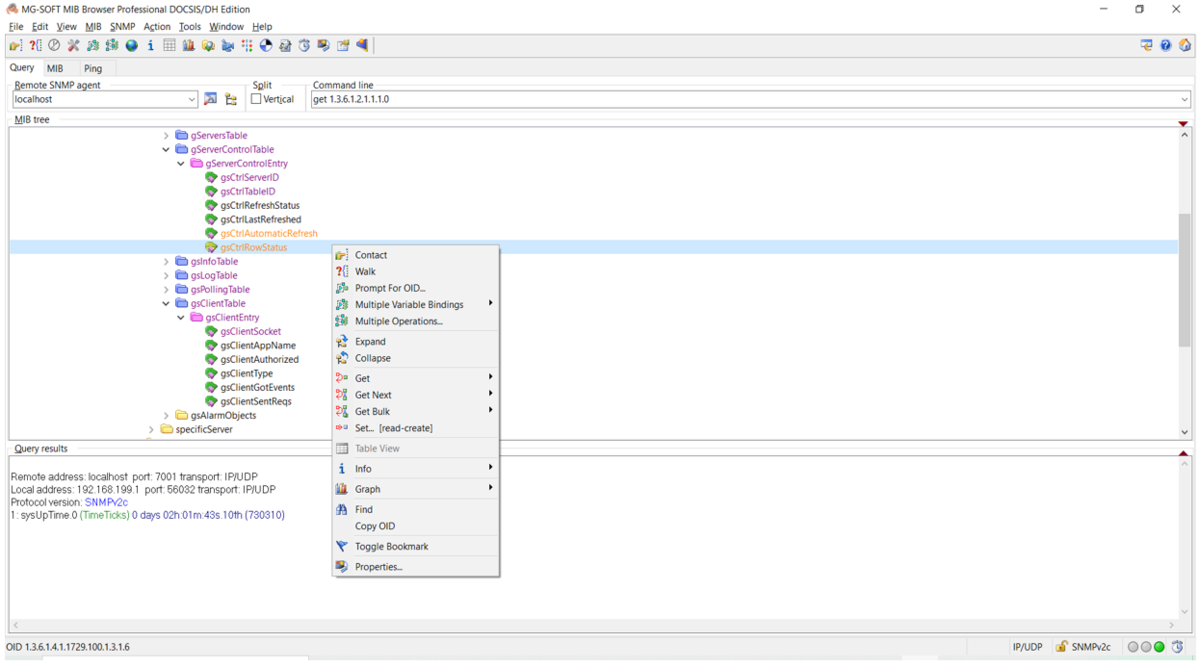
Task: Click the red collapse triangle of MIB tree
Action: pos(1183,123)
